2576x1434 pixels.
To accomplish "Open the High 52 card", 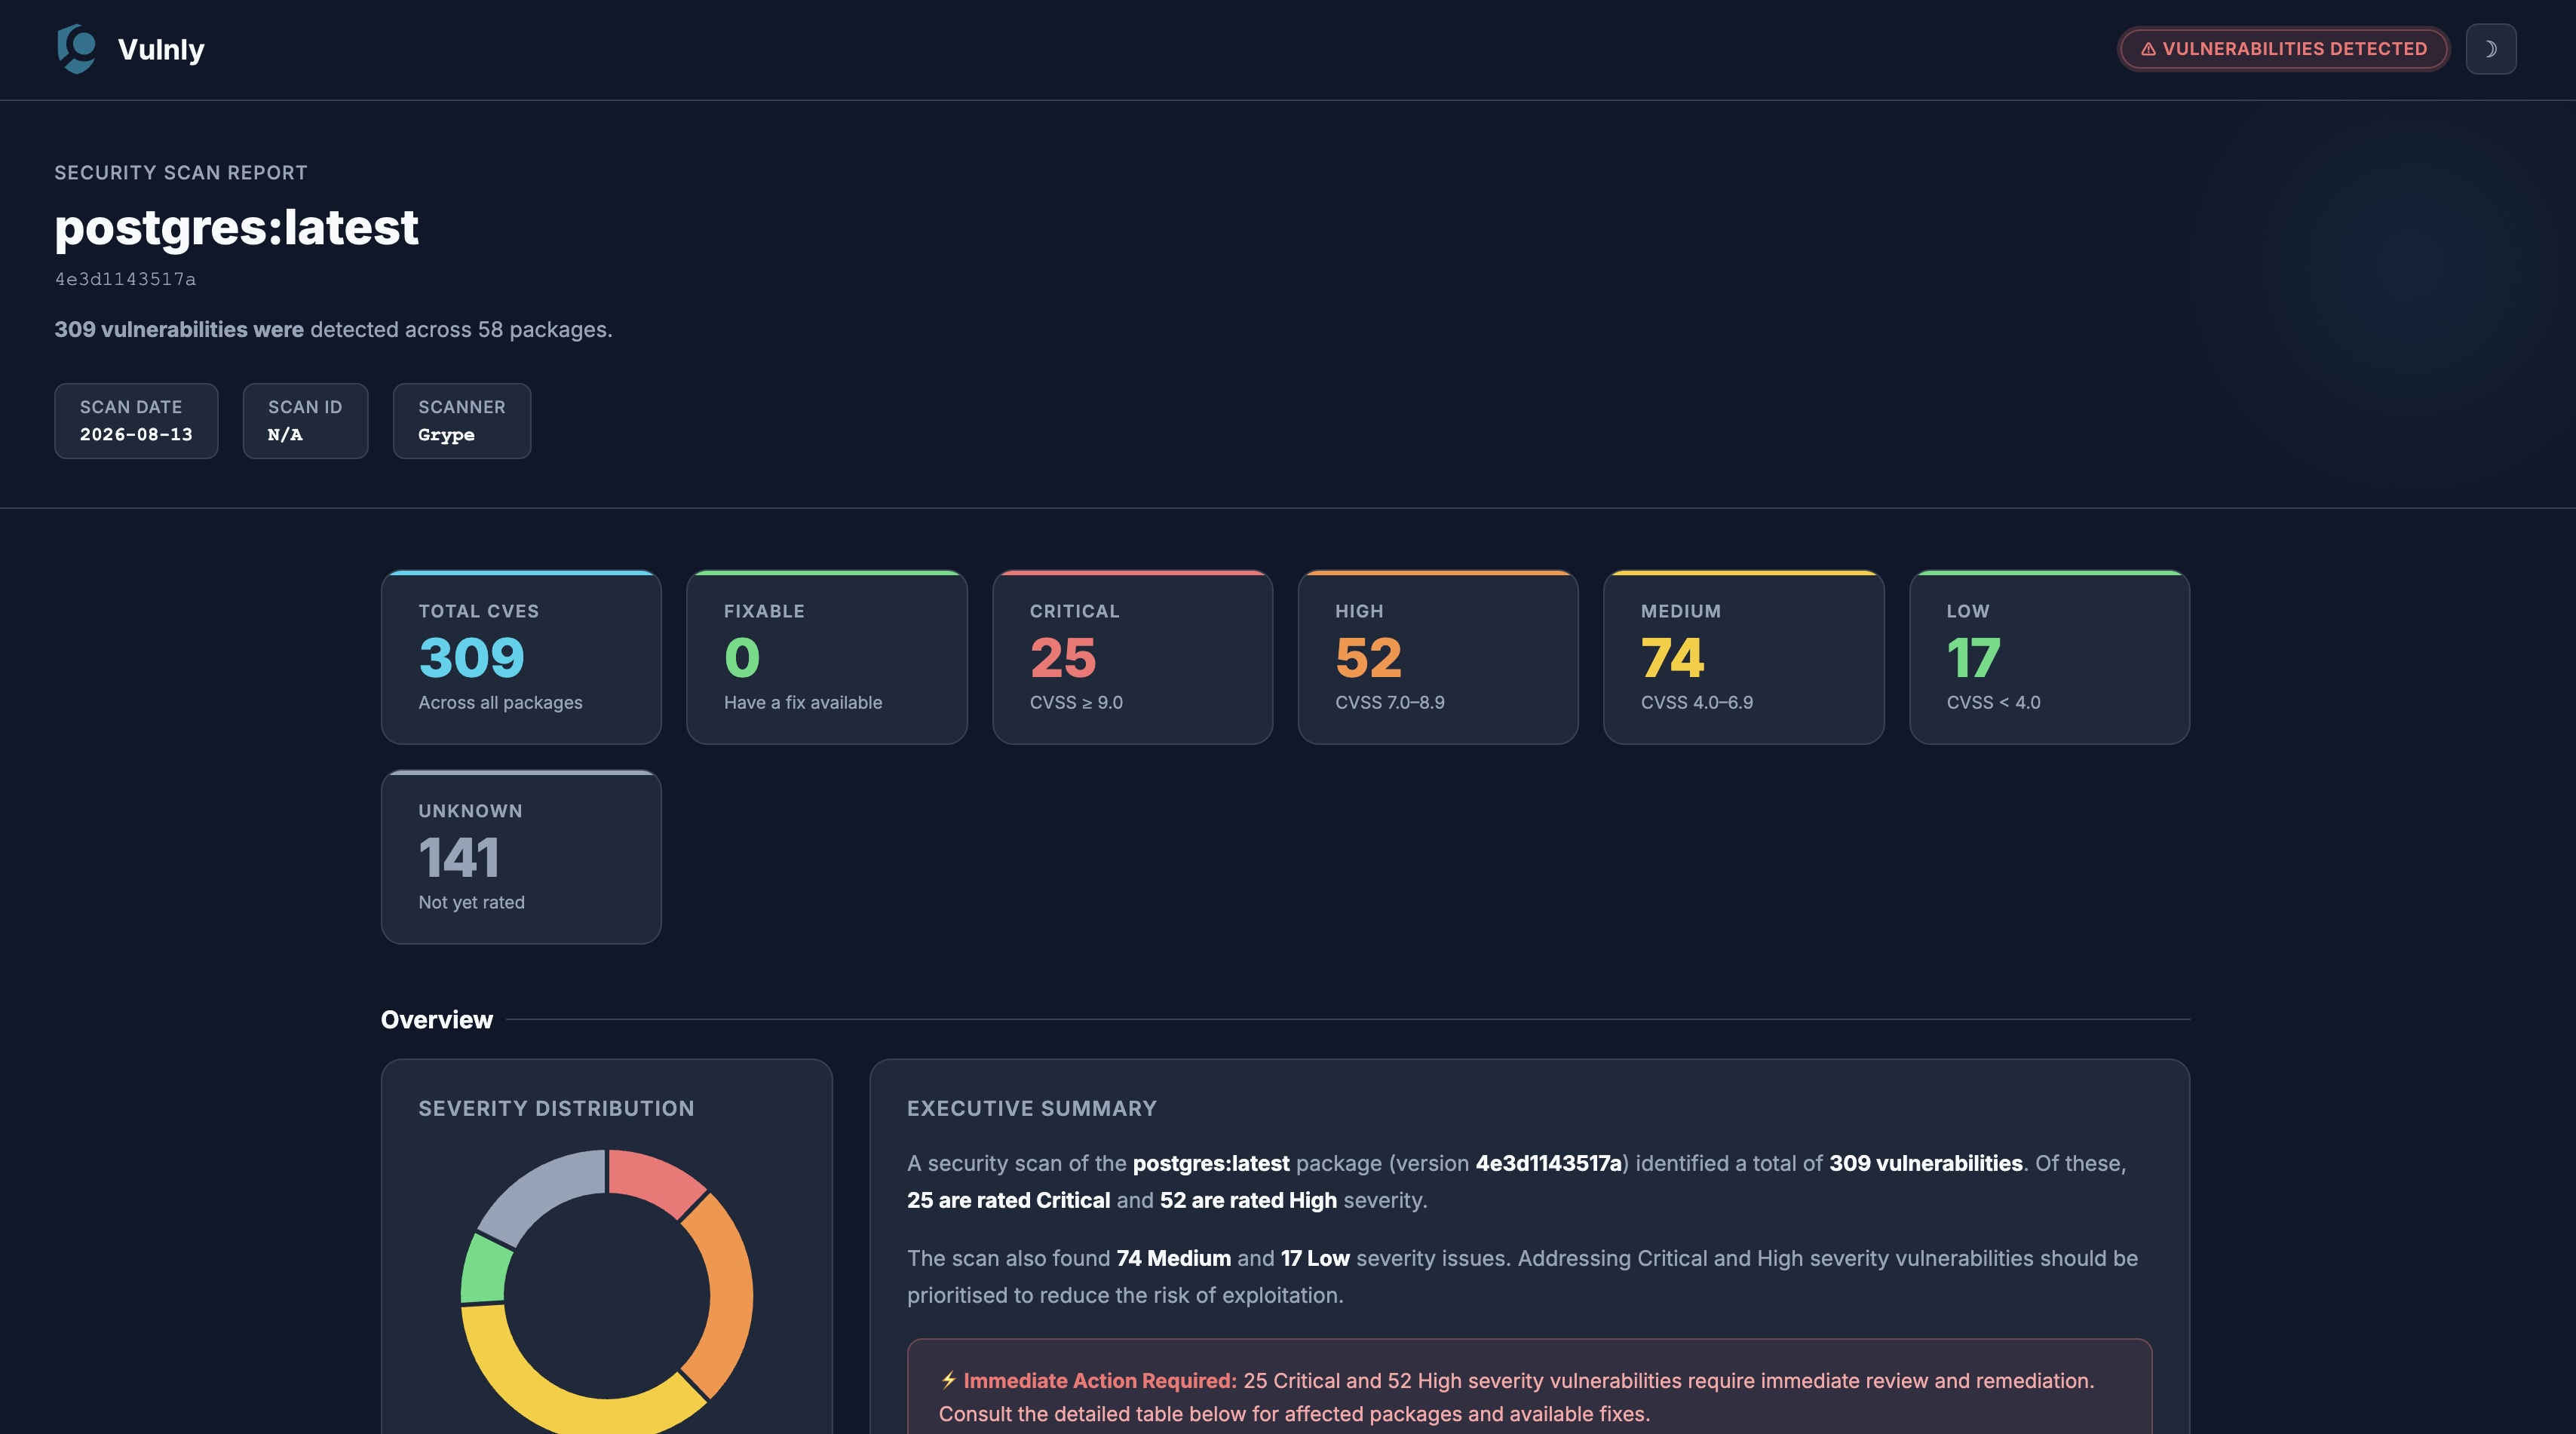I will click(x=1438, y=657).
